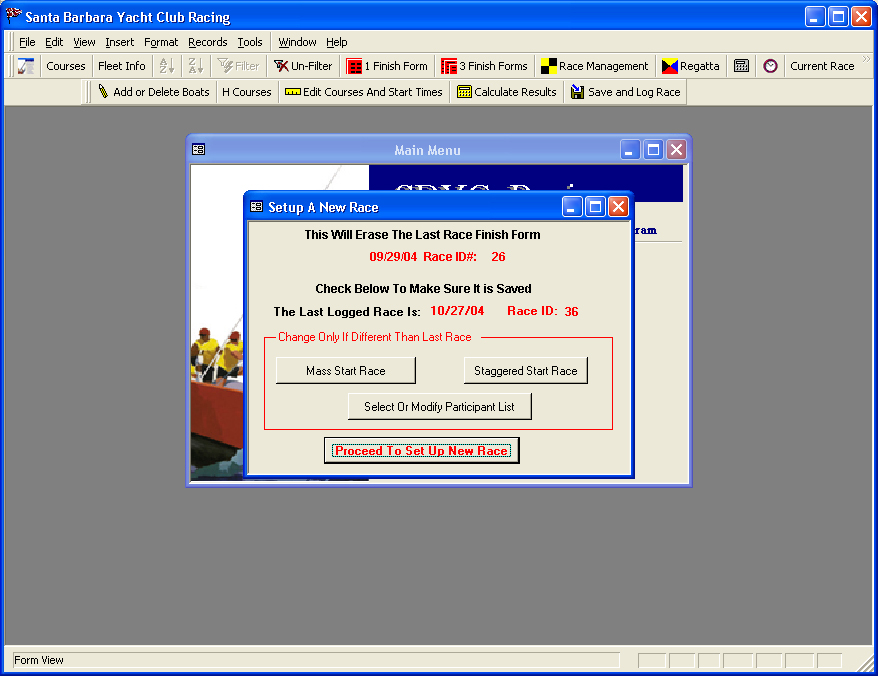Click the clock icon in toolbar

pyautogui.click(x=770, y=66)
